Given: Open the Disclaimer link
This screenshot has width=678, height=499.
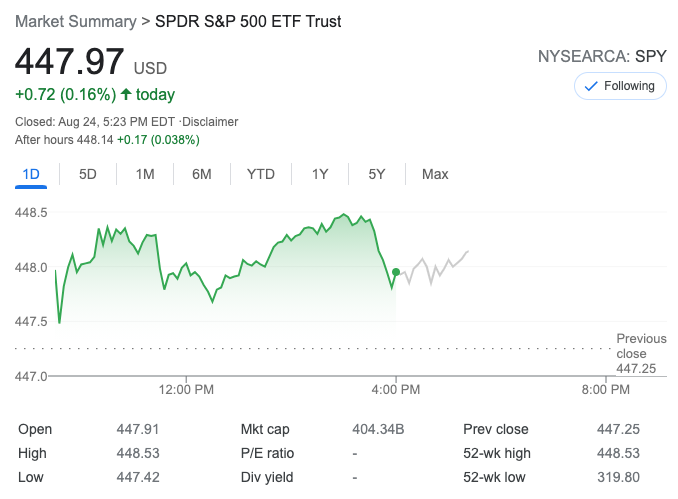Looking at the screenshot, I should point(210,122).
